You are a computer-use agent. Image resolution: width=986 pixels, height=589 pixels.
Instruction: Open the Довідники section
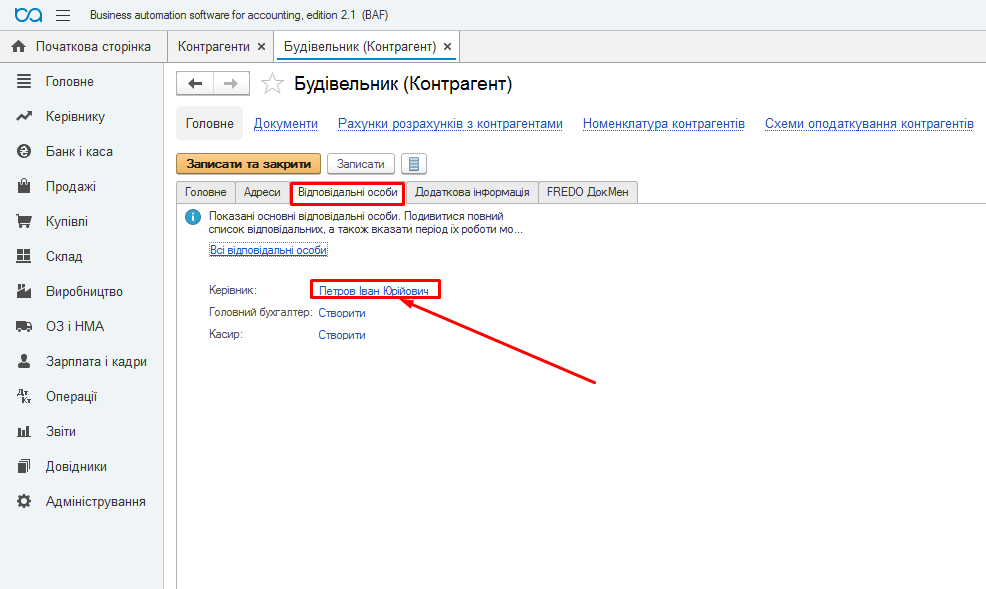coord(76,467)
